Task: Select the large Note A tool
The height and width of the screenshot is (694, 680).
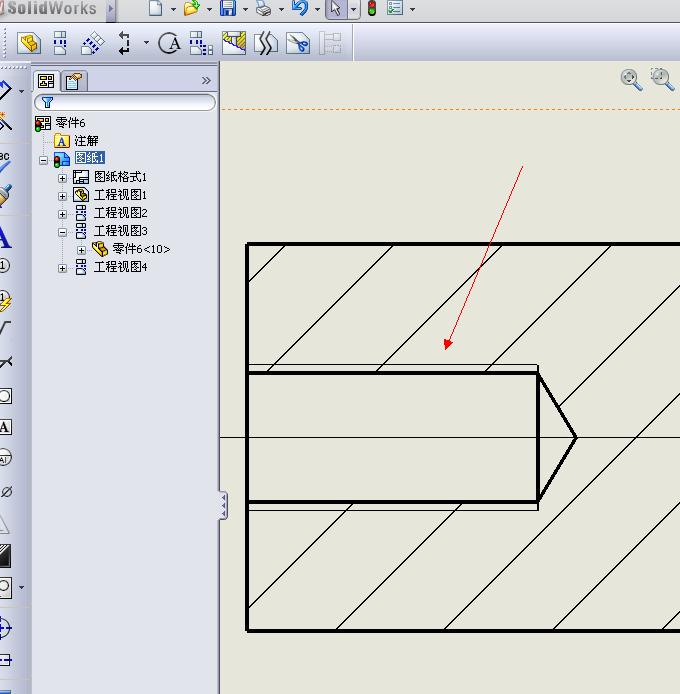Action: click(5, 236)
